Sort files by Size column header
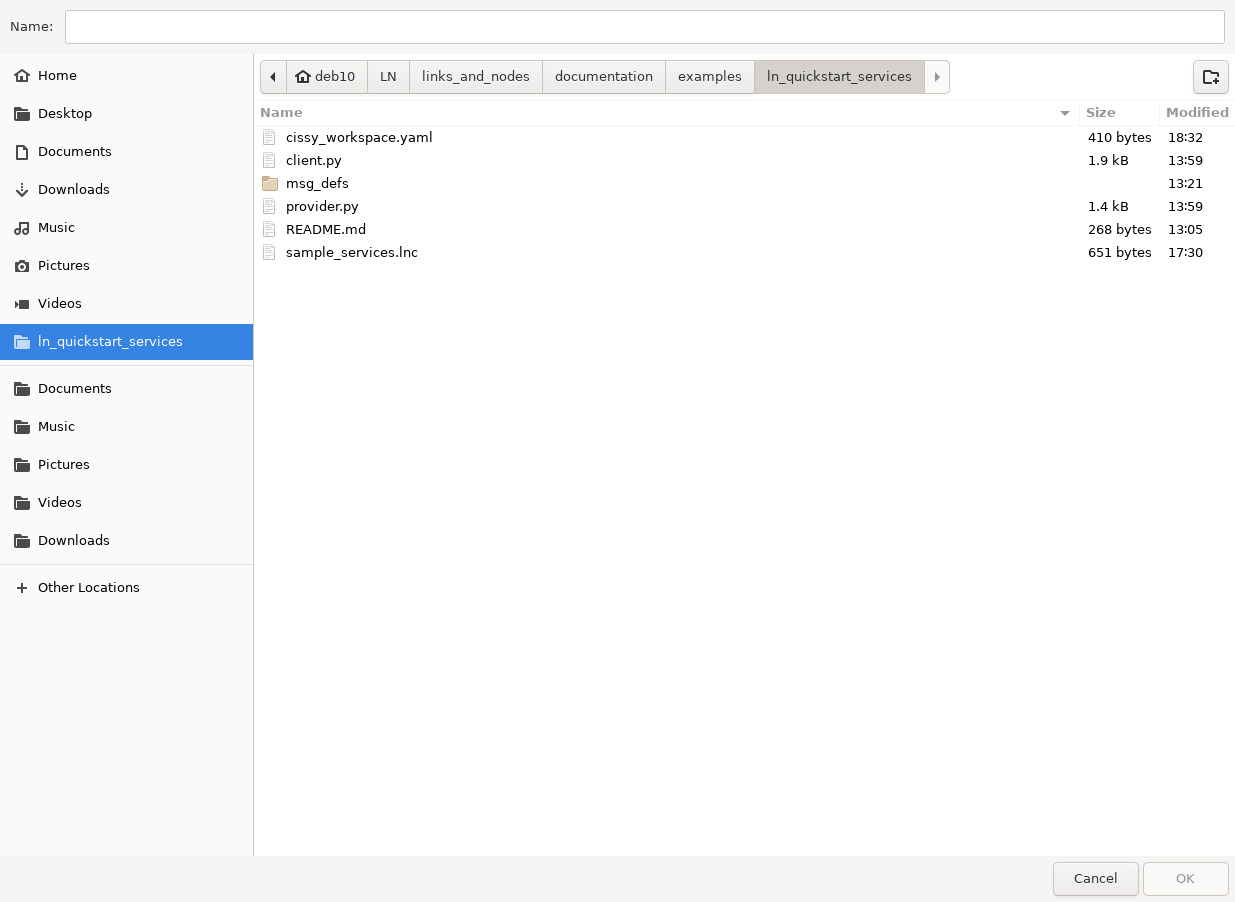1235x902 pixels. pyautogui.click(x=1119, y=113)
